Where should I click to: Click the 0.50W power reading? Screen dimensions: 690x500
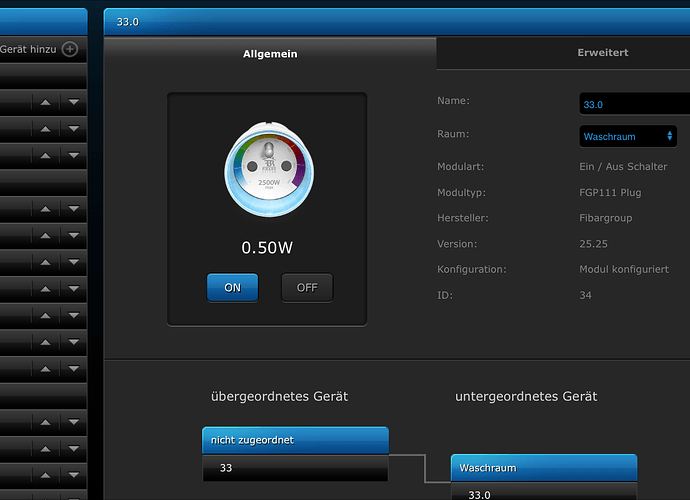[x=267, y=247]
